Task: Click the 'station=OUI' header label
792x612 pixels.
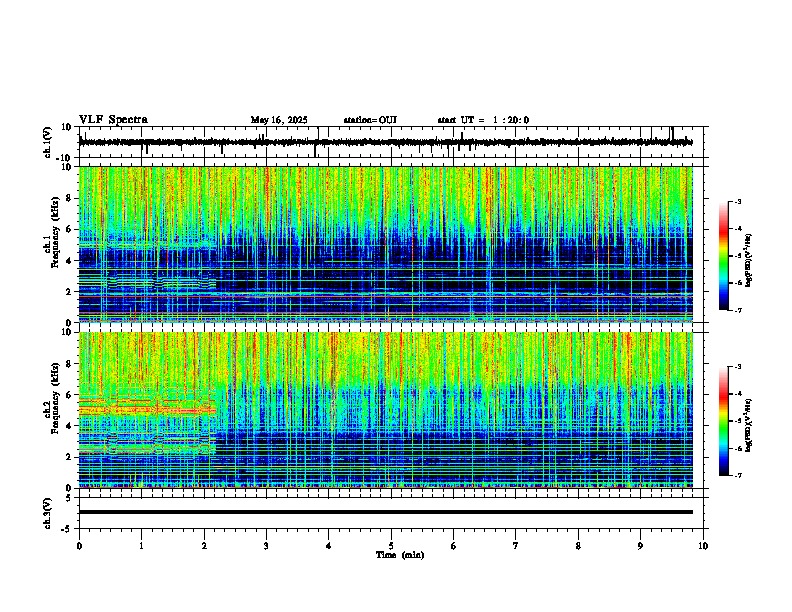Action: pyautogui.click(x=370, y=120)
